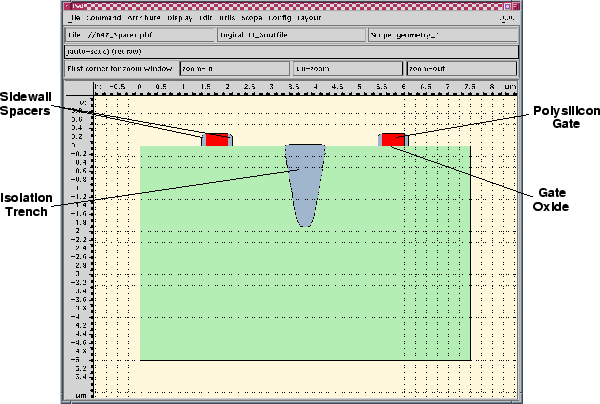This screenshot has width=600, height=404.
Task: Select the left red polysilicon gate
Action: click(x=216, y=139)
